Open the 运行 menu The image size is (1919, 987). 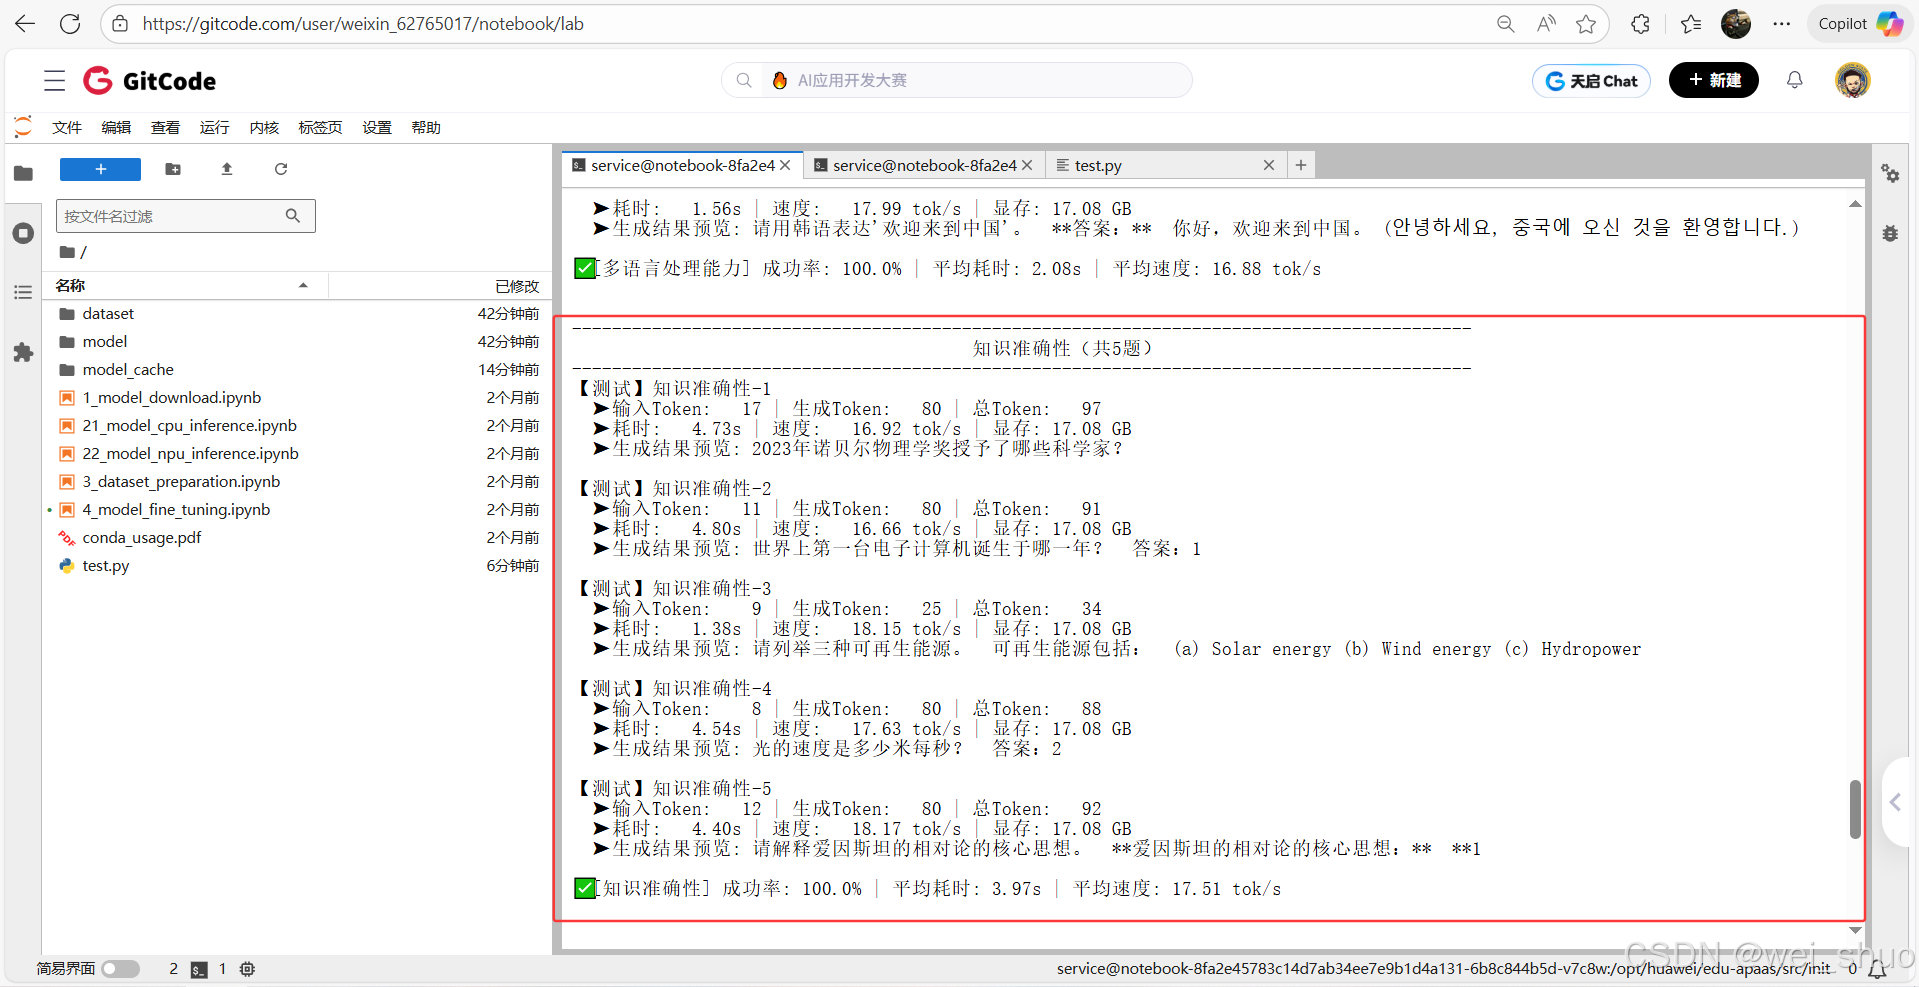[214, 127]
